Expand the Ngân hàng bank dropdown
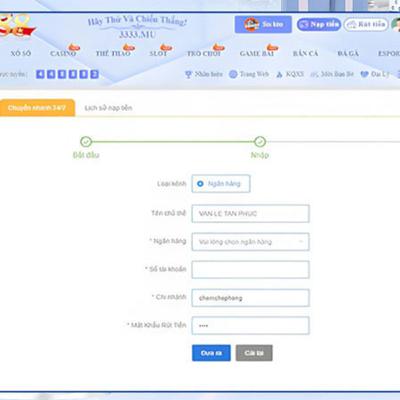Screen dimensions: 400x400 pyautogui.click(x=250, y=242)
